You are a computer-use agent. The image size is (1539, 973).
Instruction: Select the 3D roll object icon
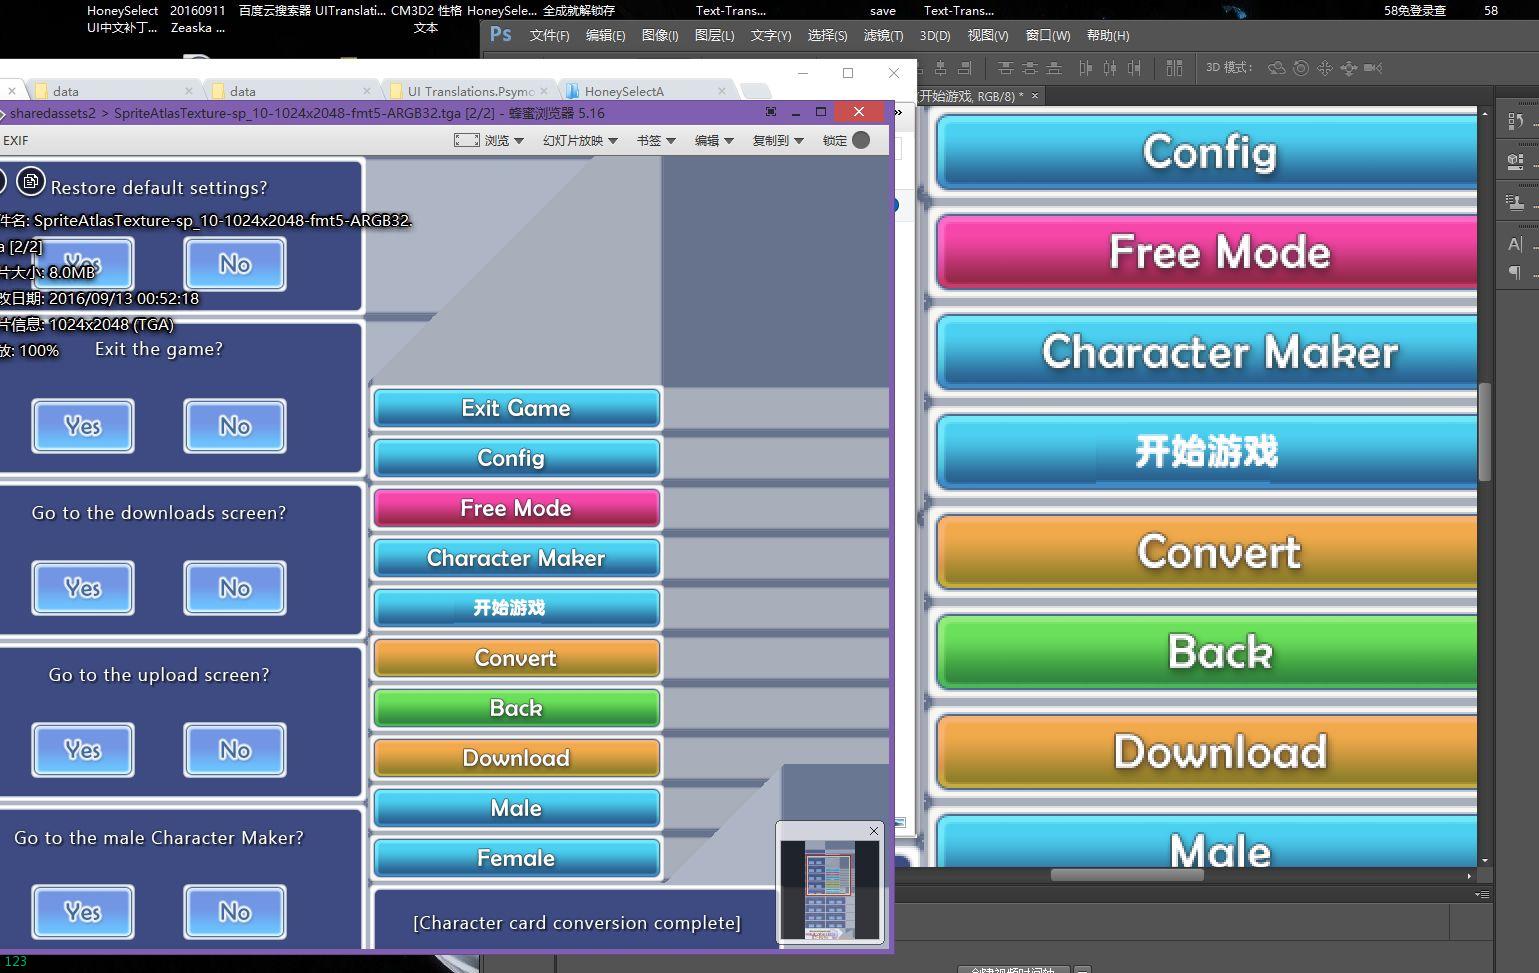(x=1301, y=68)
